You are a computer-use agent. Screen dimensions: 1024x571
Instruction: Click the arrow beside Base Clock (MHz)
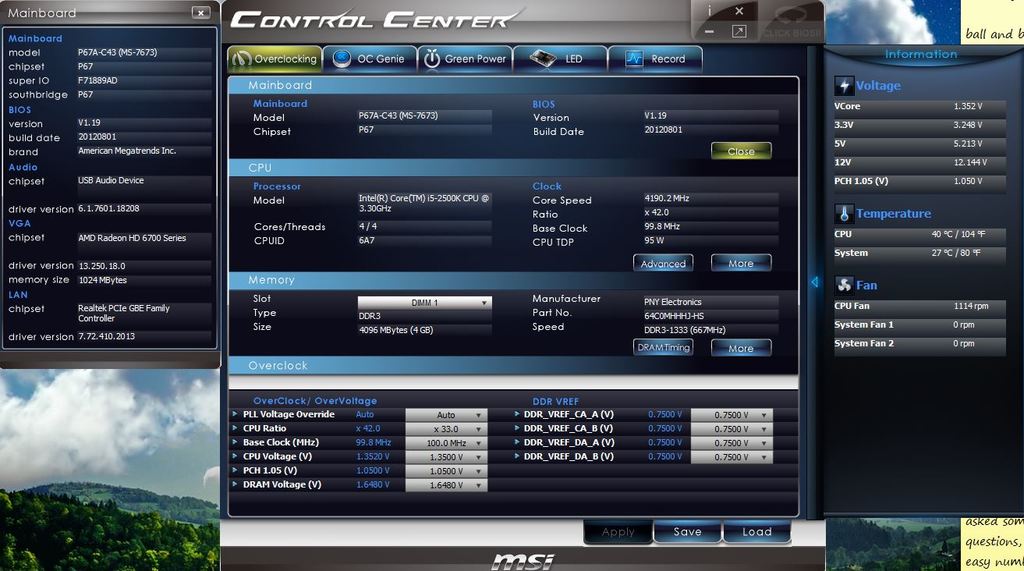coord(235,442)
